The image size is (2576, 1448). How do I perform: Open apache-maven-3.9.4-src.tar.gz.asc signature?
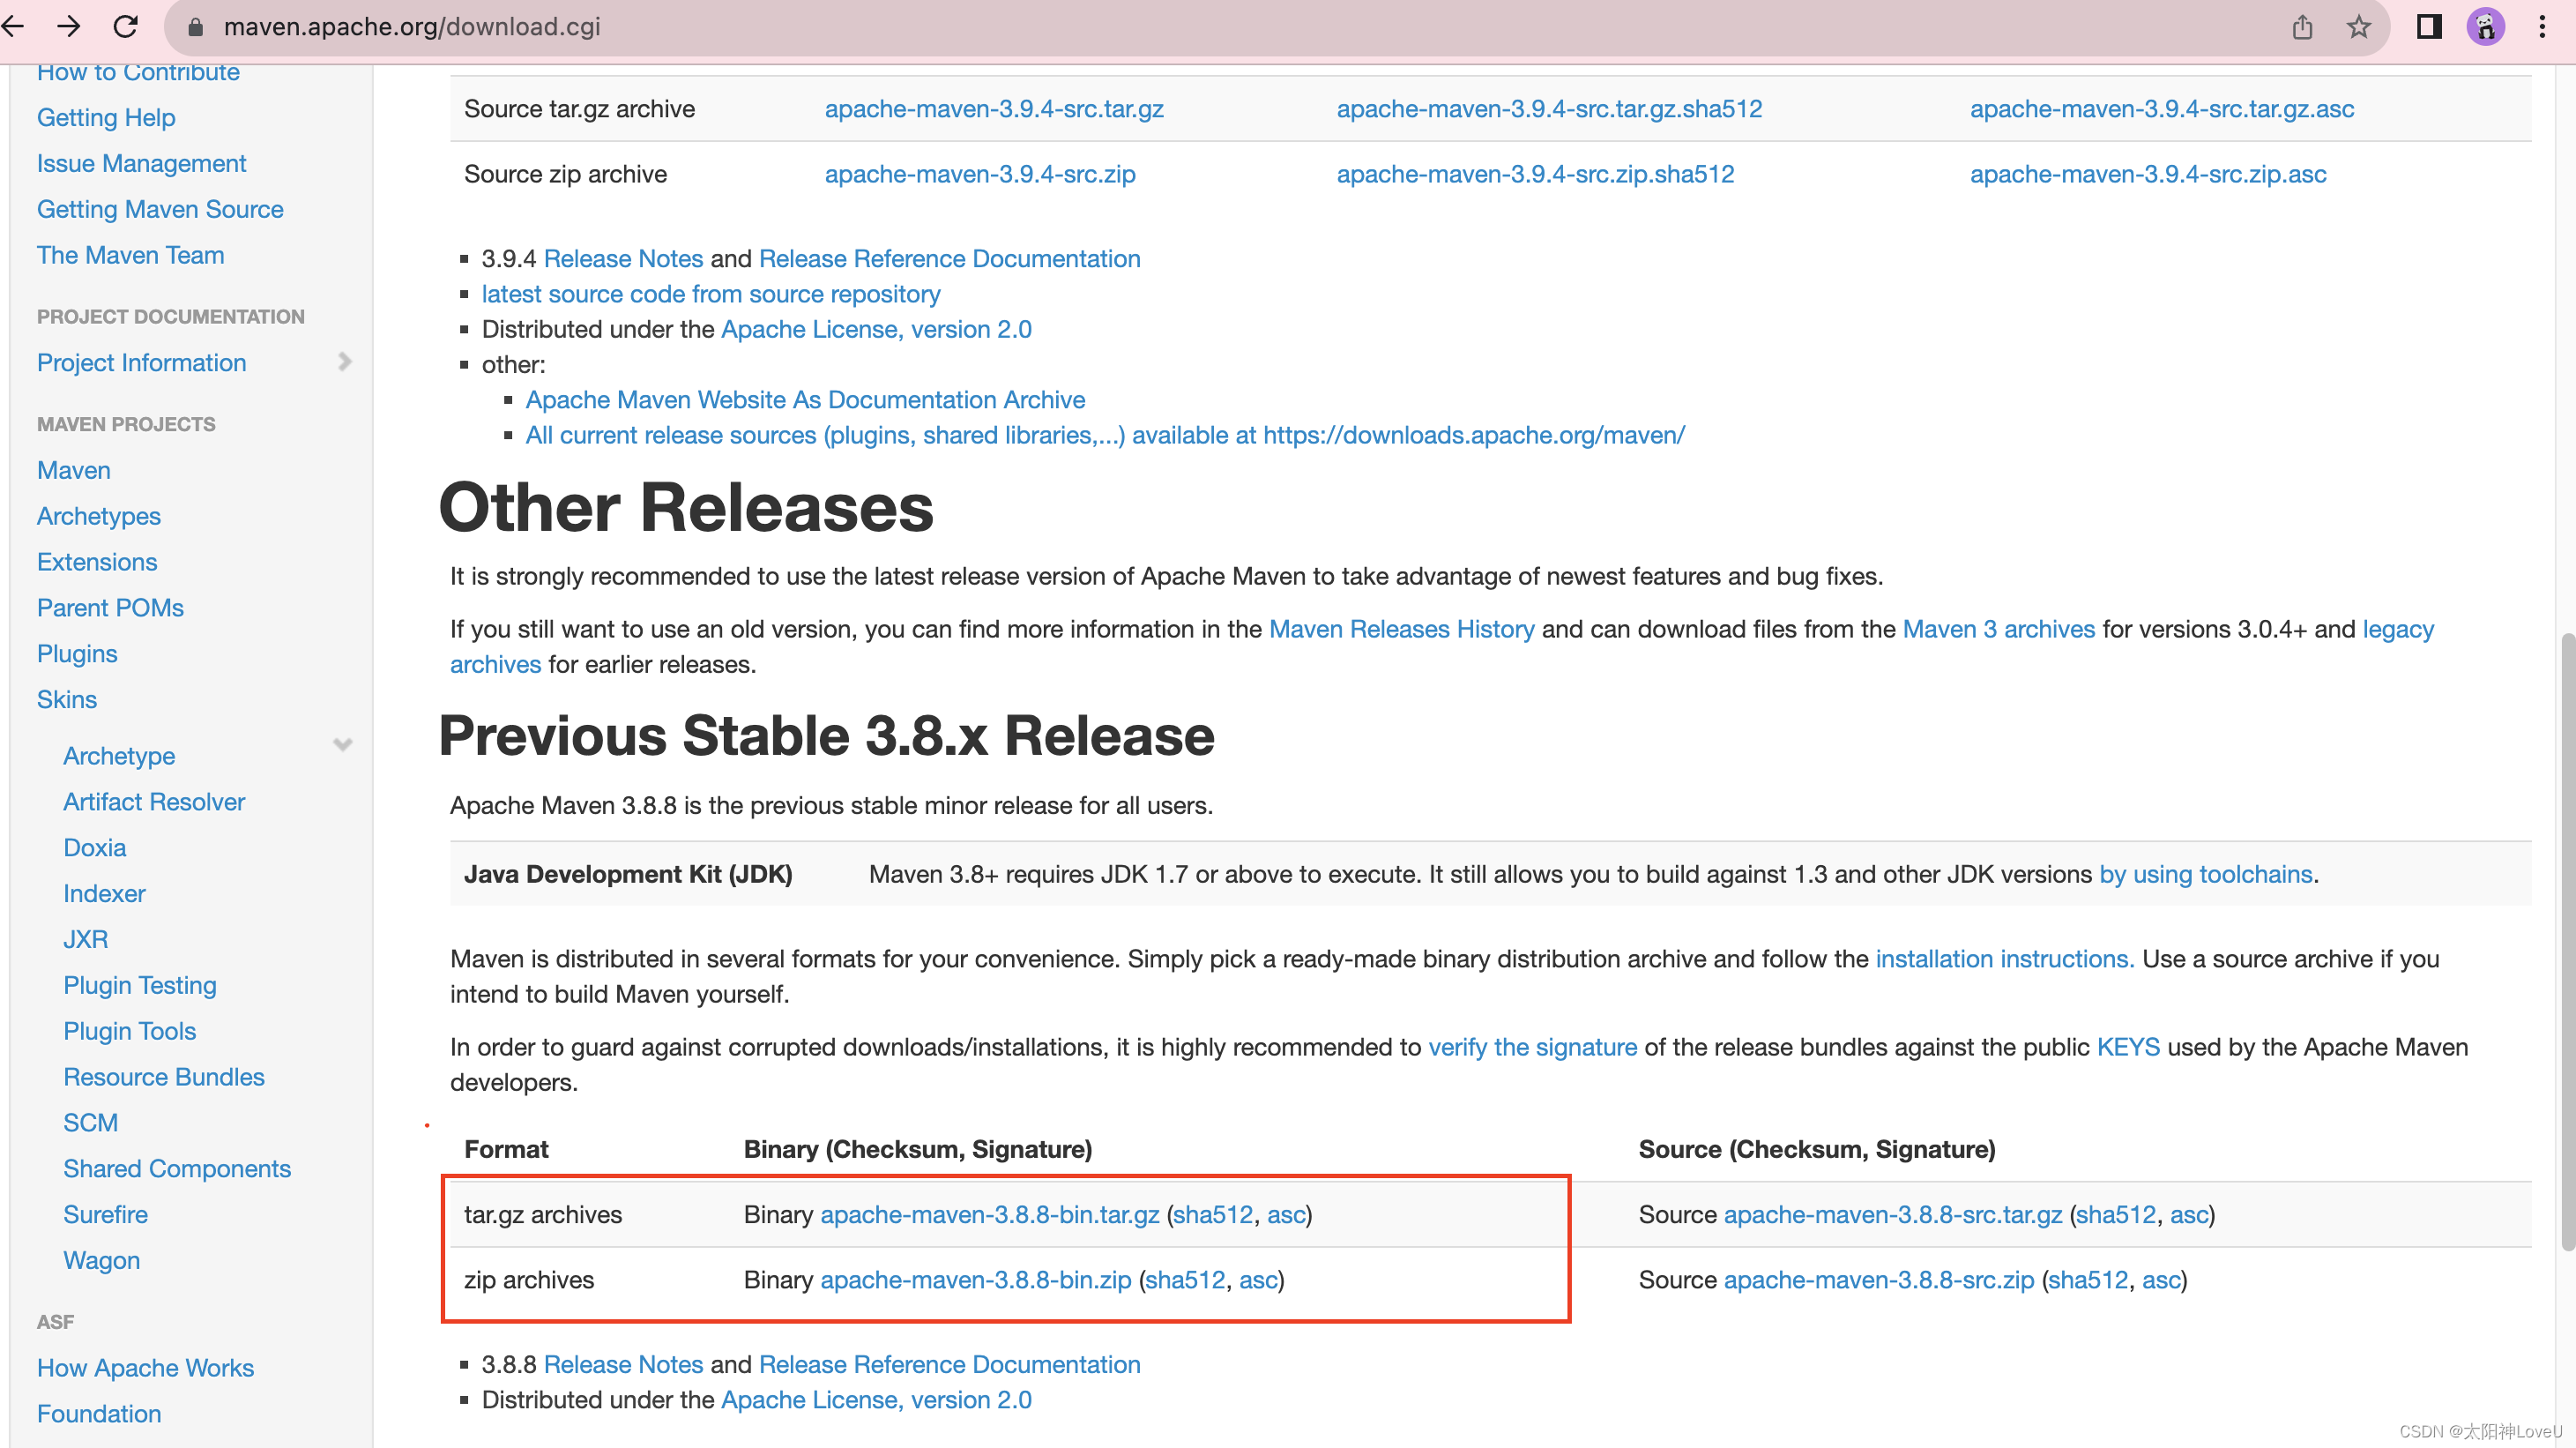coord(2162,109)
